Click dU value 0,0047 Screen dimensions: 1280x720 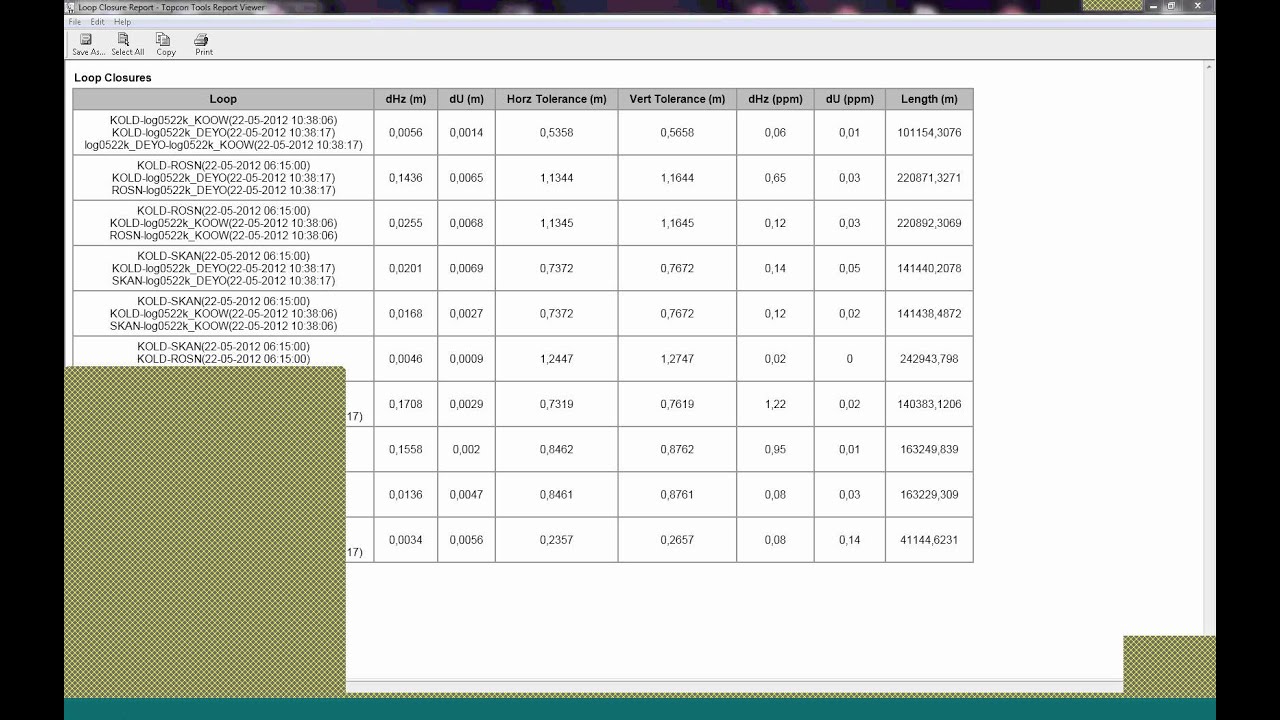point(466,494)
